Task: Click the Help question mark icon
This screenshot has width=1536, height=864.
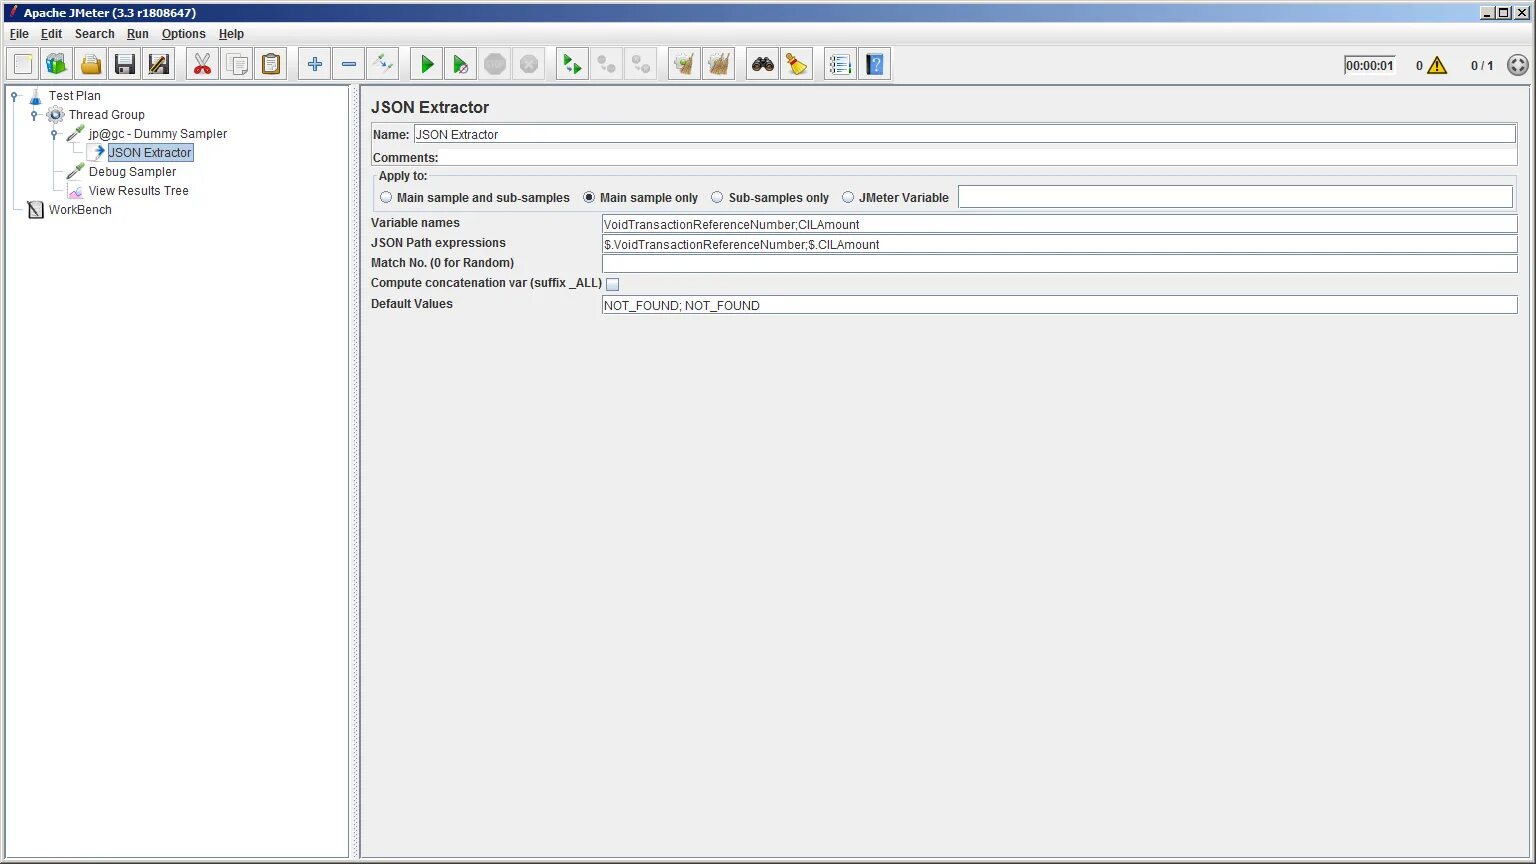Action: [875, 65]
